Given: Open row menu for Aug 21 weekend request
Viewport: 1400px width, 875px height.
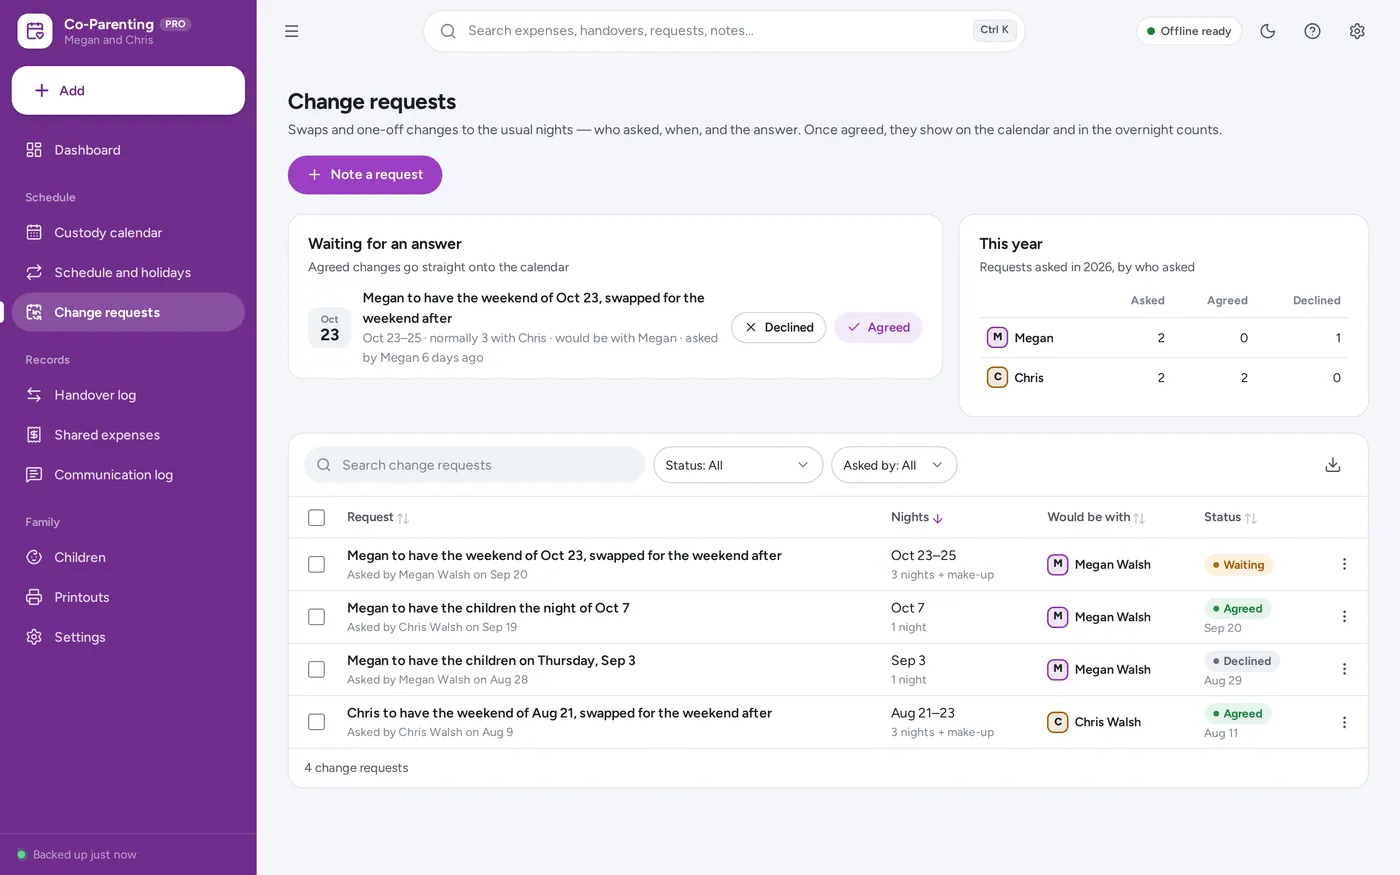Looking at the screenshot, I should [1344, 722].
